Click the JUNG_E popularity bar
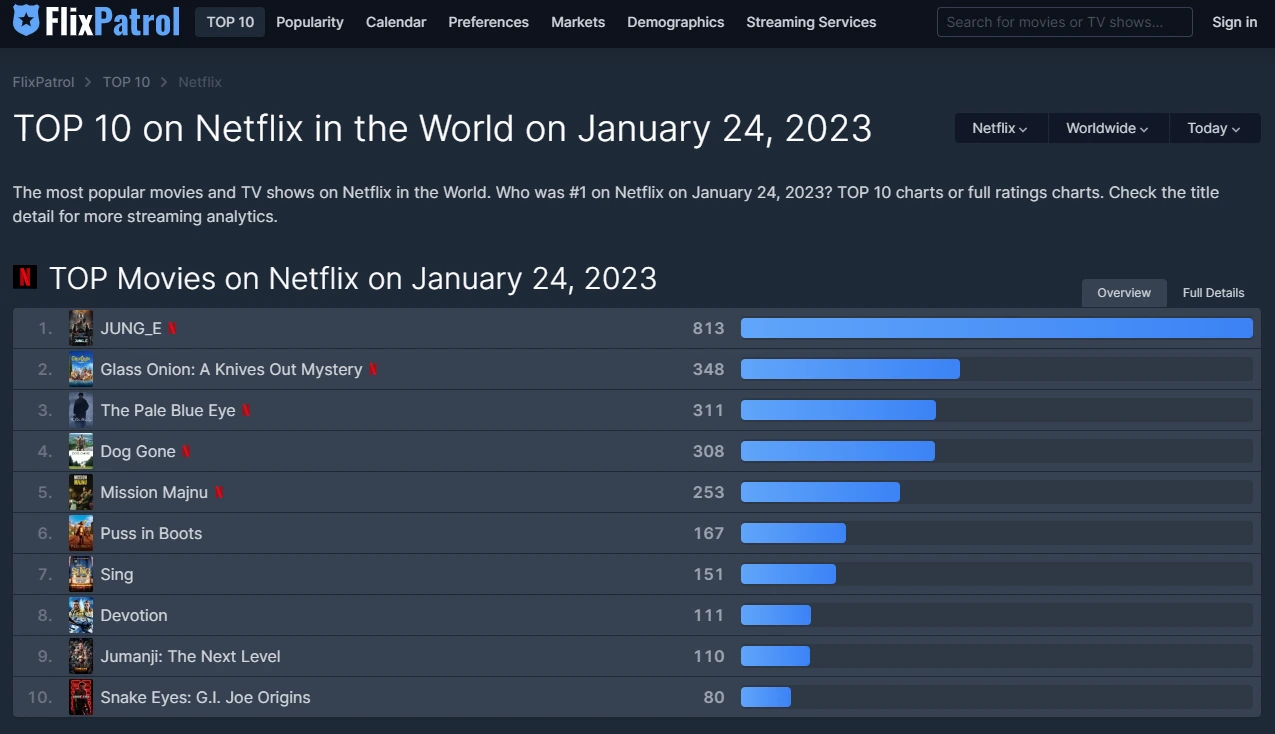The height and width of the screenshot is (734, 1275). tap(996, 327)
